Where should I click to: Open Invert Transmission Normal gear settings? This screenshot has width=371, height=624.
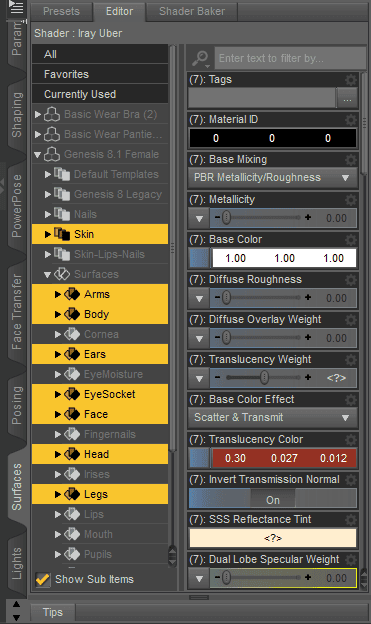(x=351, y=480)
